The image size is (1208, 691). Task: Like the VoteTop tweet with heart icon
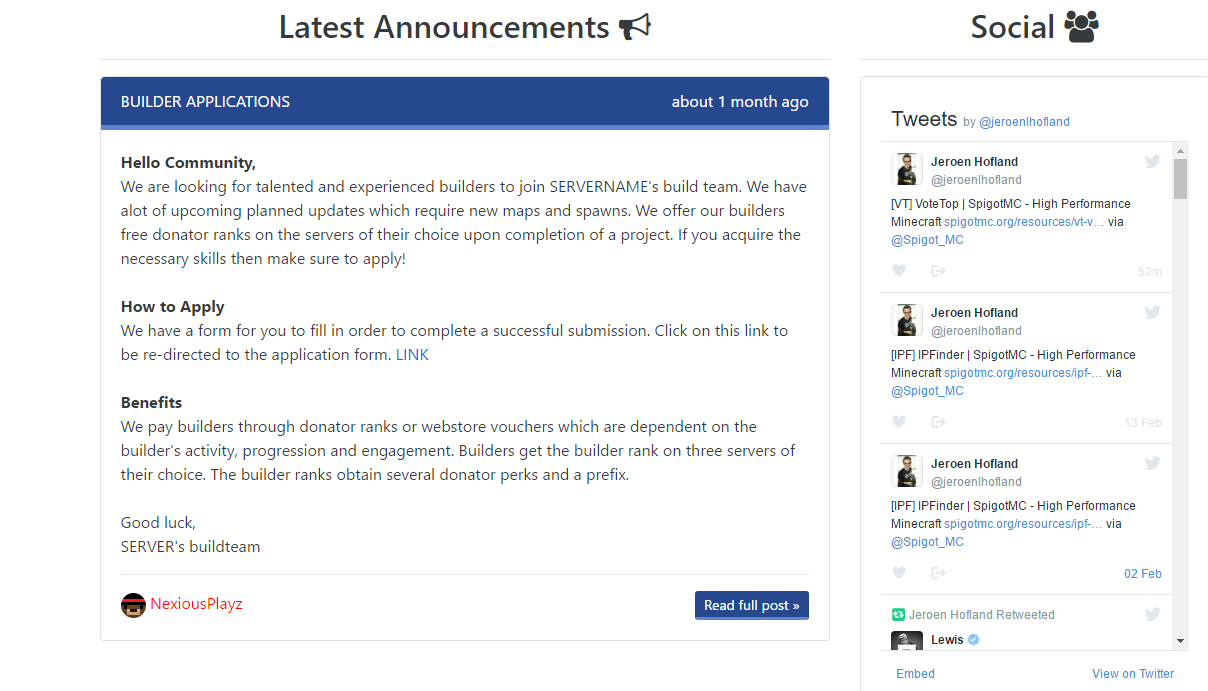point(899,271)
